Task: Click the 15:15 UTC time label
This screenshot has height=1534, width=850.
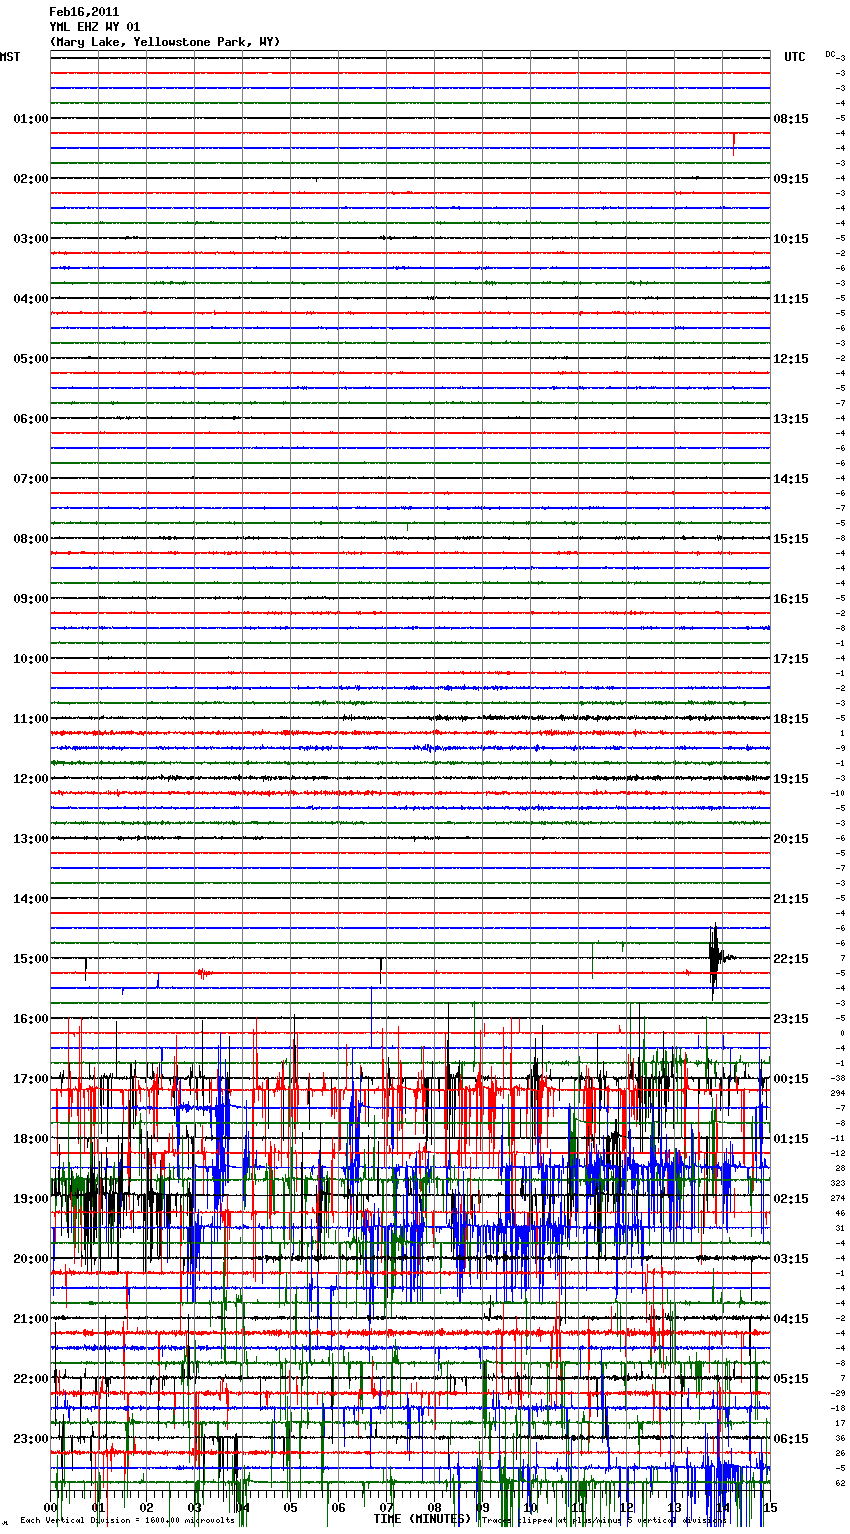Action: point(791,539)
